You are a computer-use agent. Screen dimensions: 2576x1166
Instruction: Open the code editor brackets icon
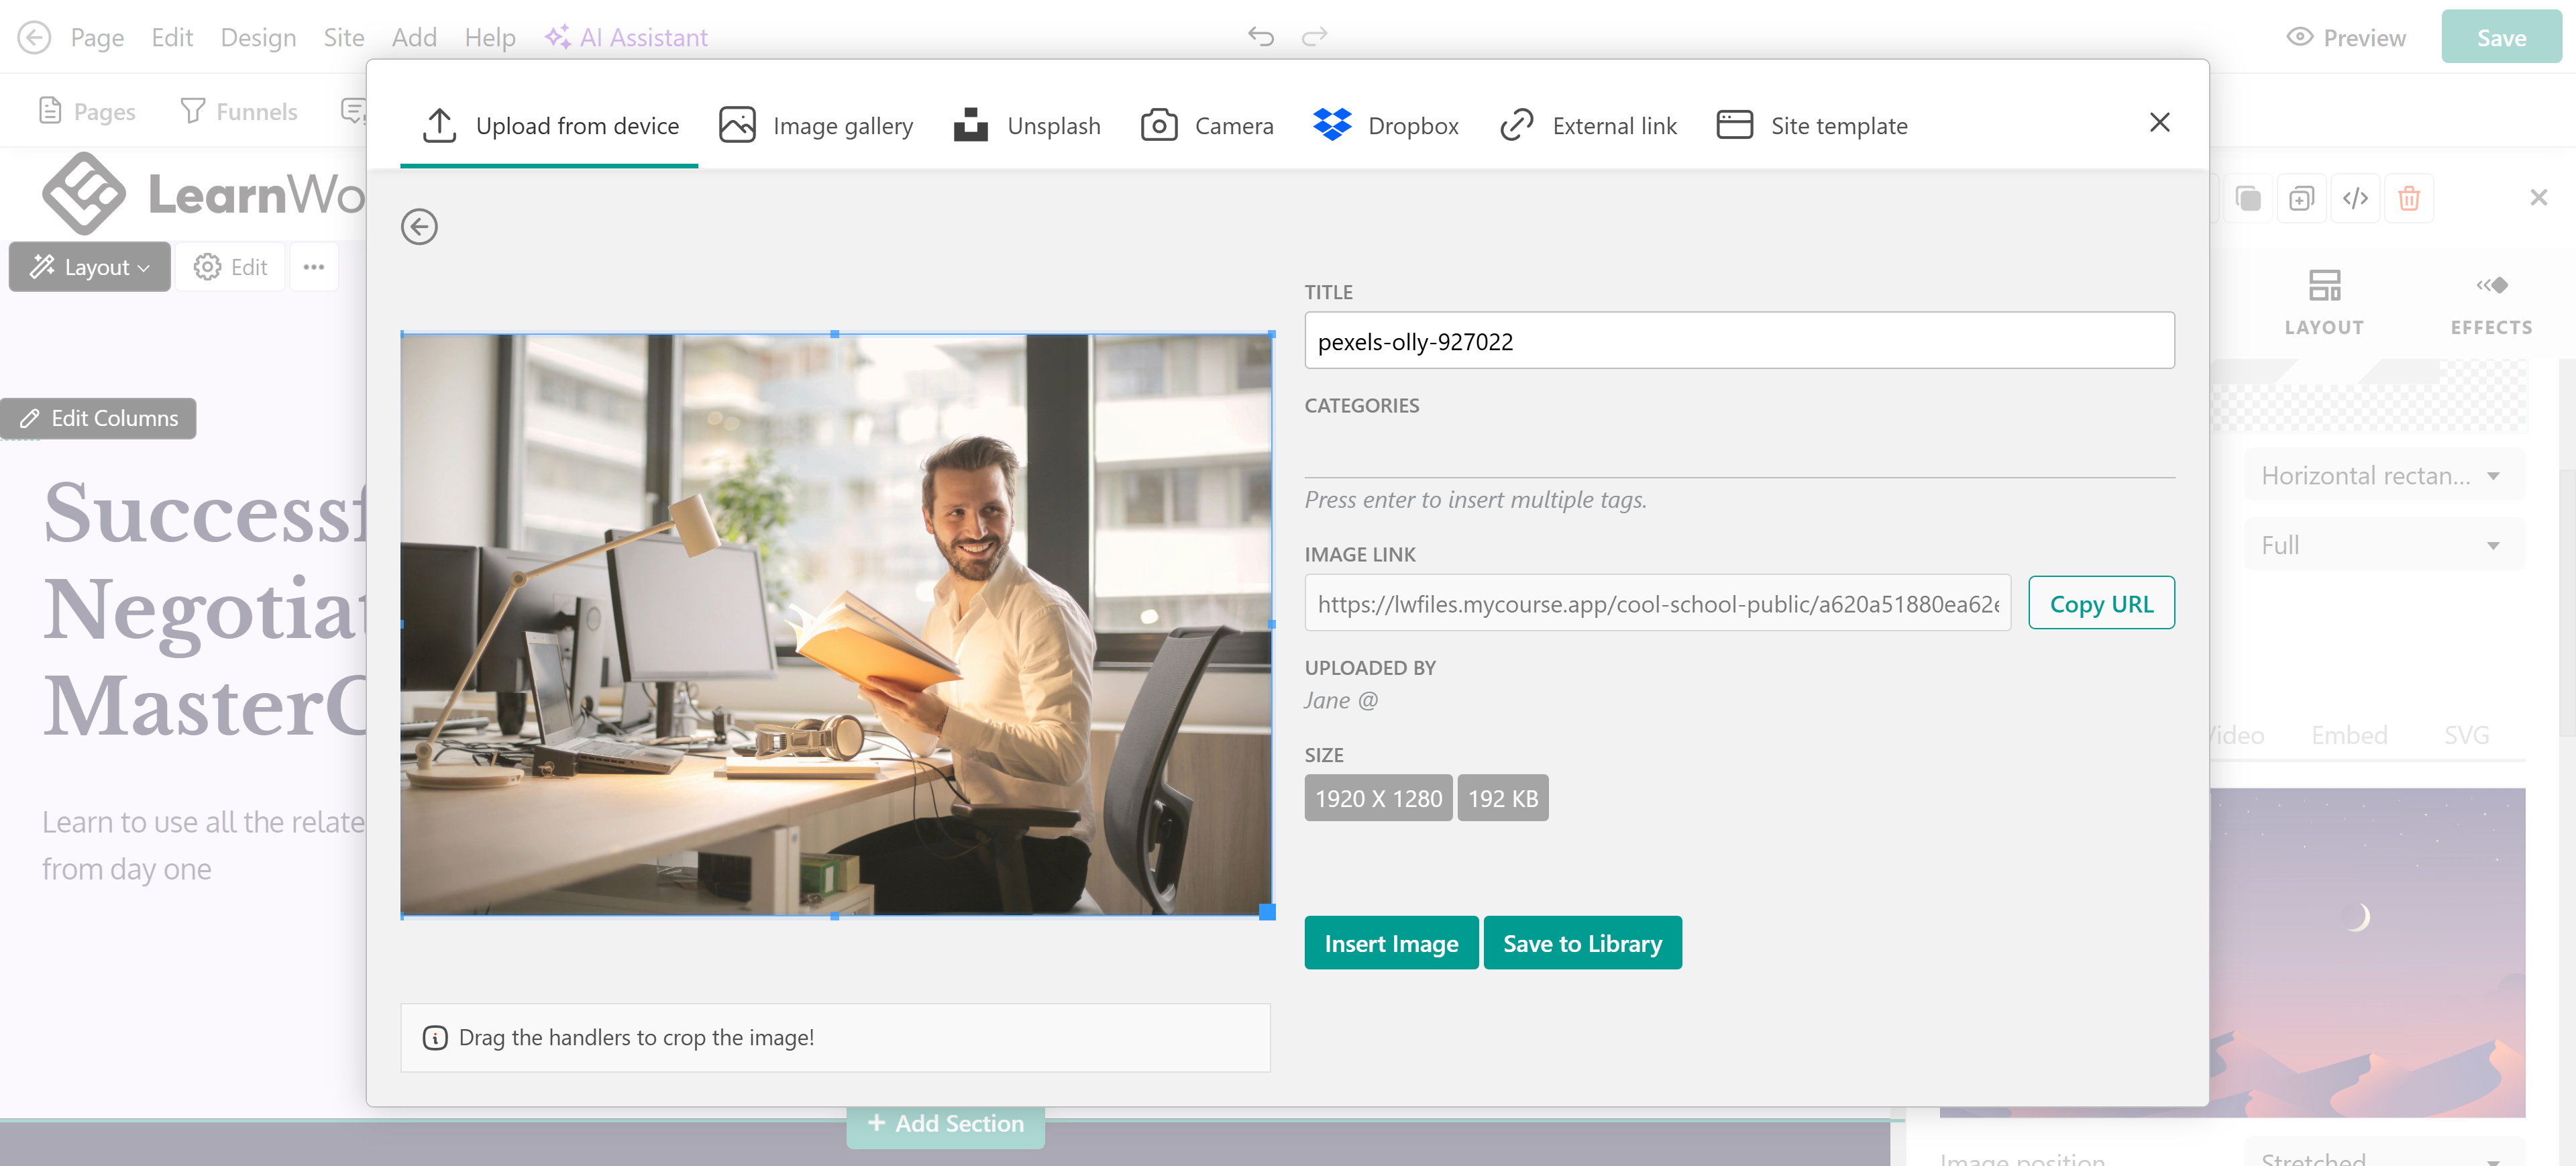point(2355,198)
